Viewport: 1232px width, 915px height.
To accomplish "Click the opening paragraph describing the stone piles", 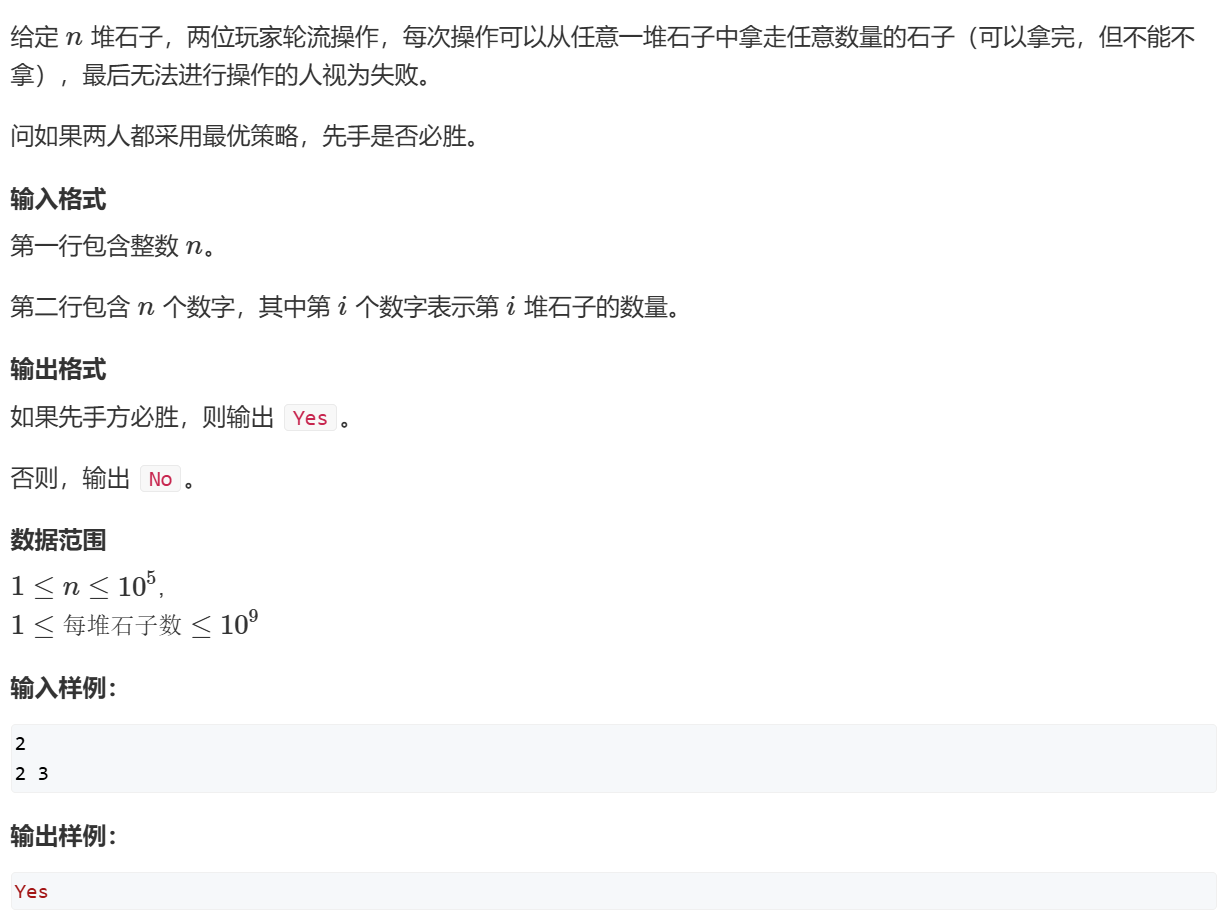I will click(x=603, y=57).
